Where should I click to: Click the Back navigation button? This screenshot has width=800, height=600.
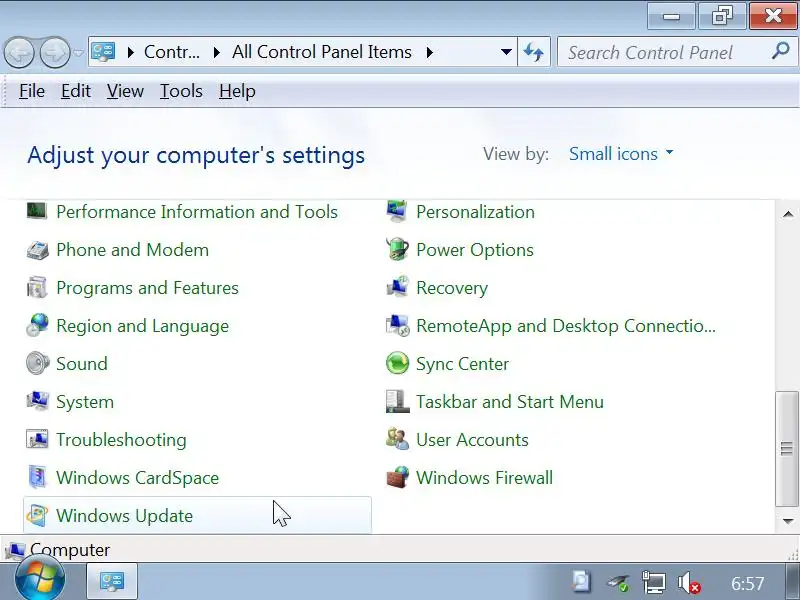19,53
